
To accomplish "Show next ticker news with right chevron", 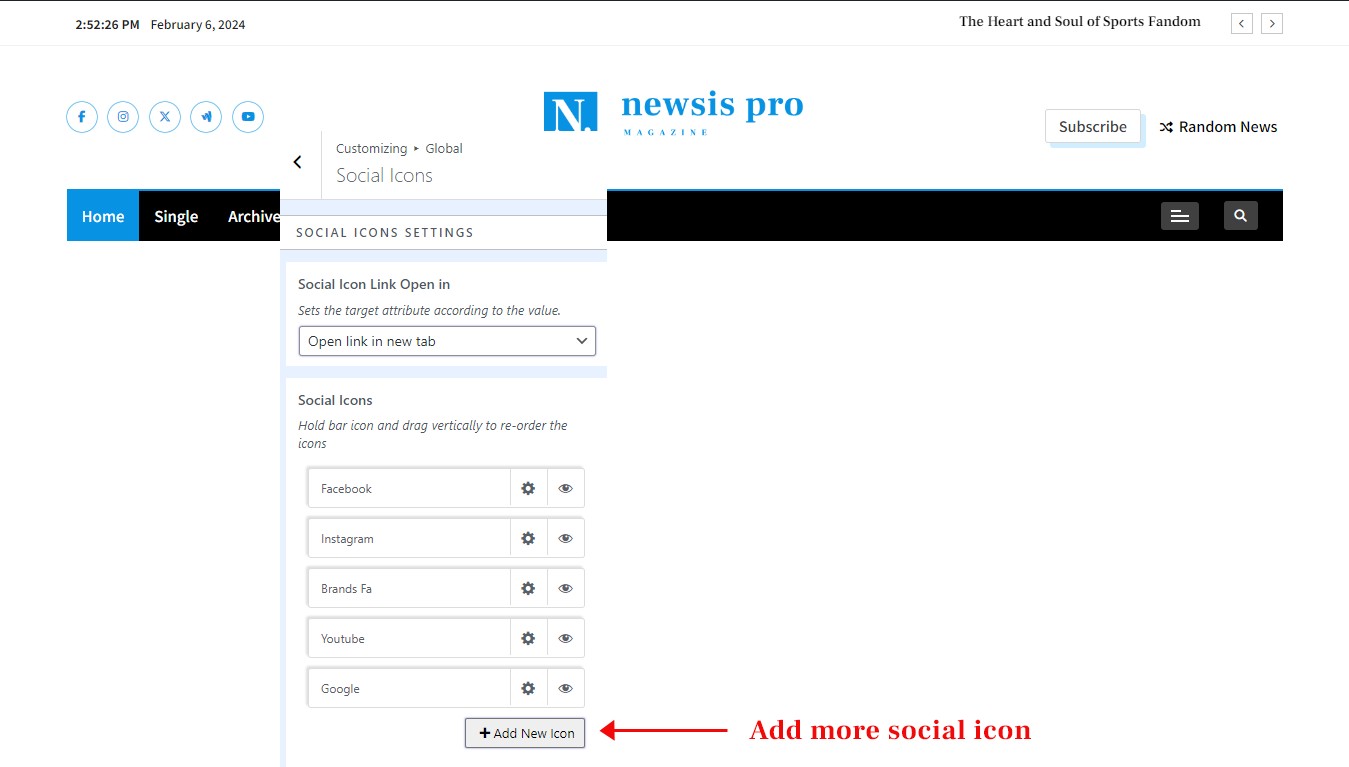I will point(1271,23).
